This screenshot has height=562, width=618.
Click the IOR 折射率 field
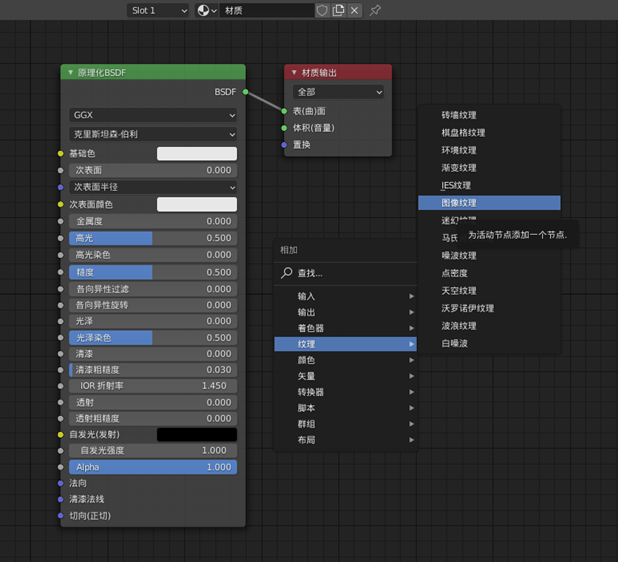153,385
